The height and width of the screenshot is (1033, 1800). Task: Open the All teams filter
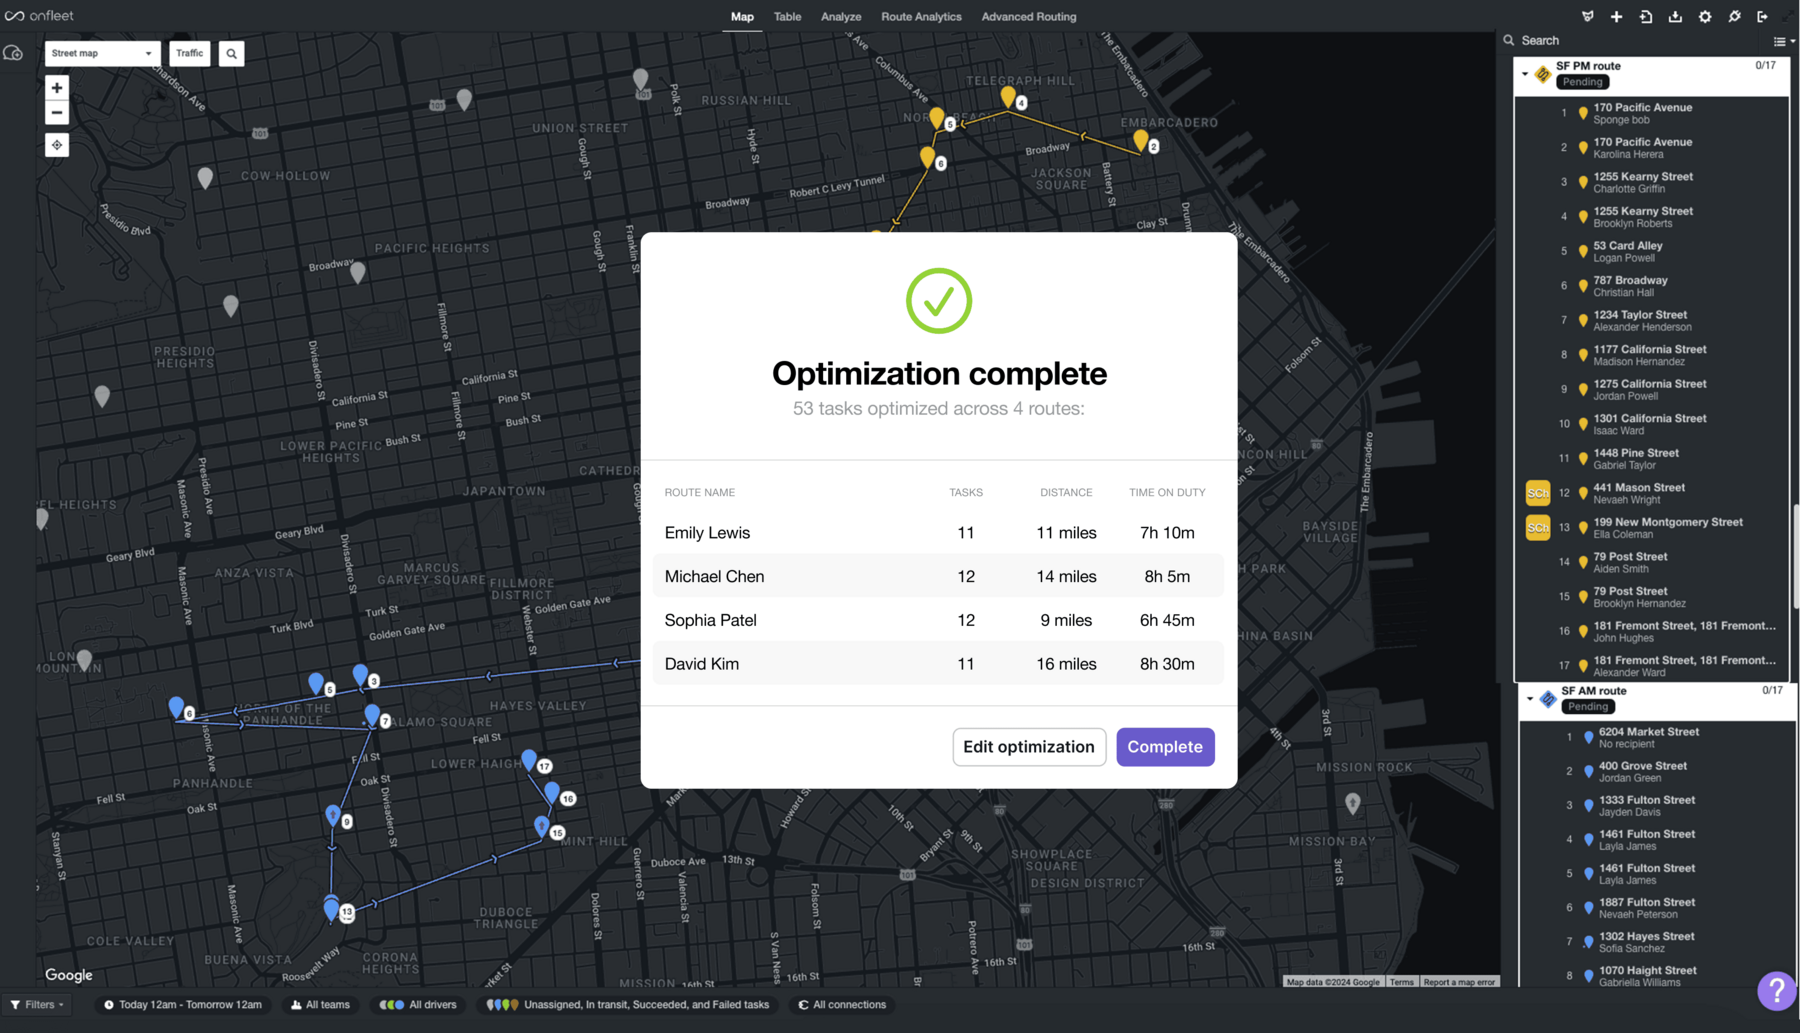click(320, 1005)
